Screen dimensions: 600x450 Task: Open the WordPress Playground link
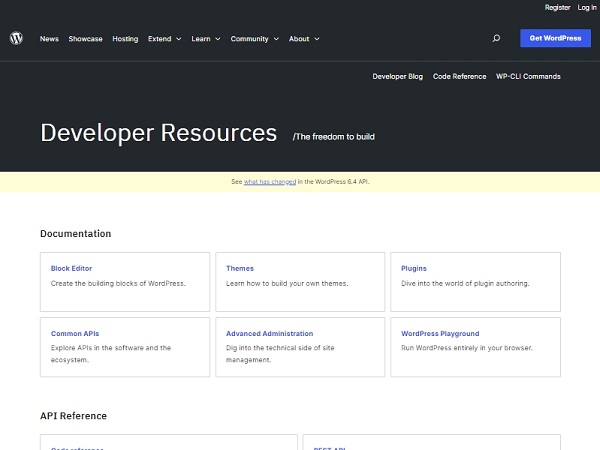[x=440, y=333]
